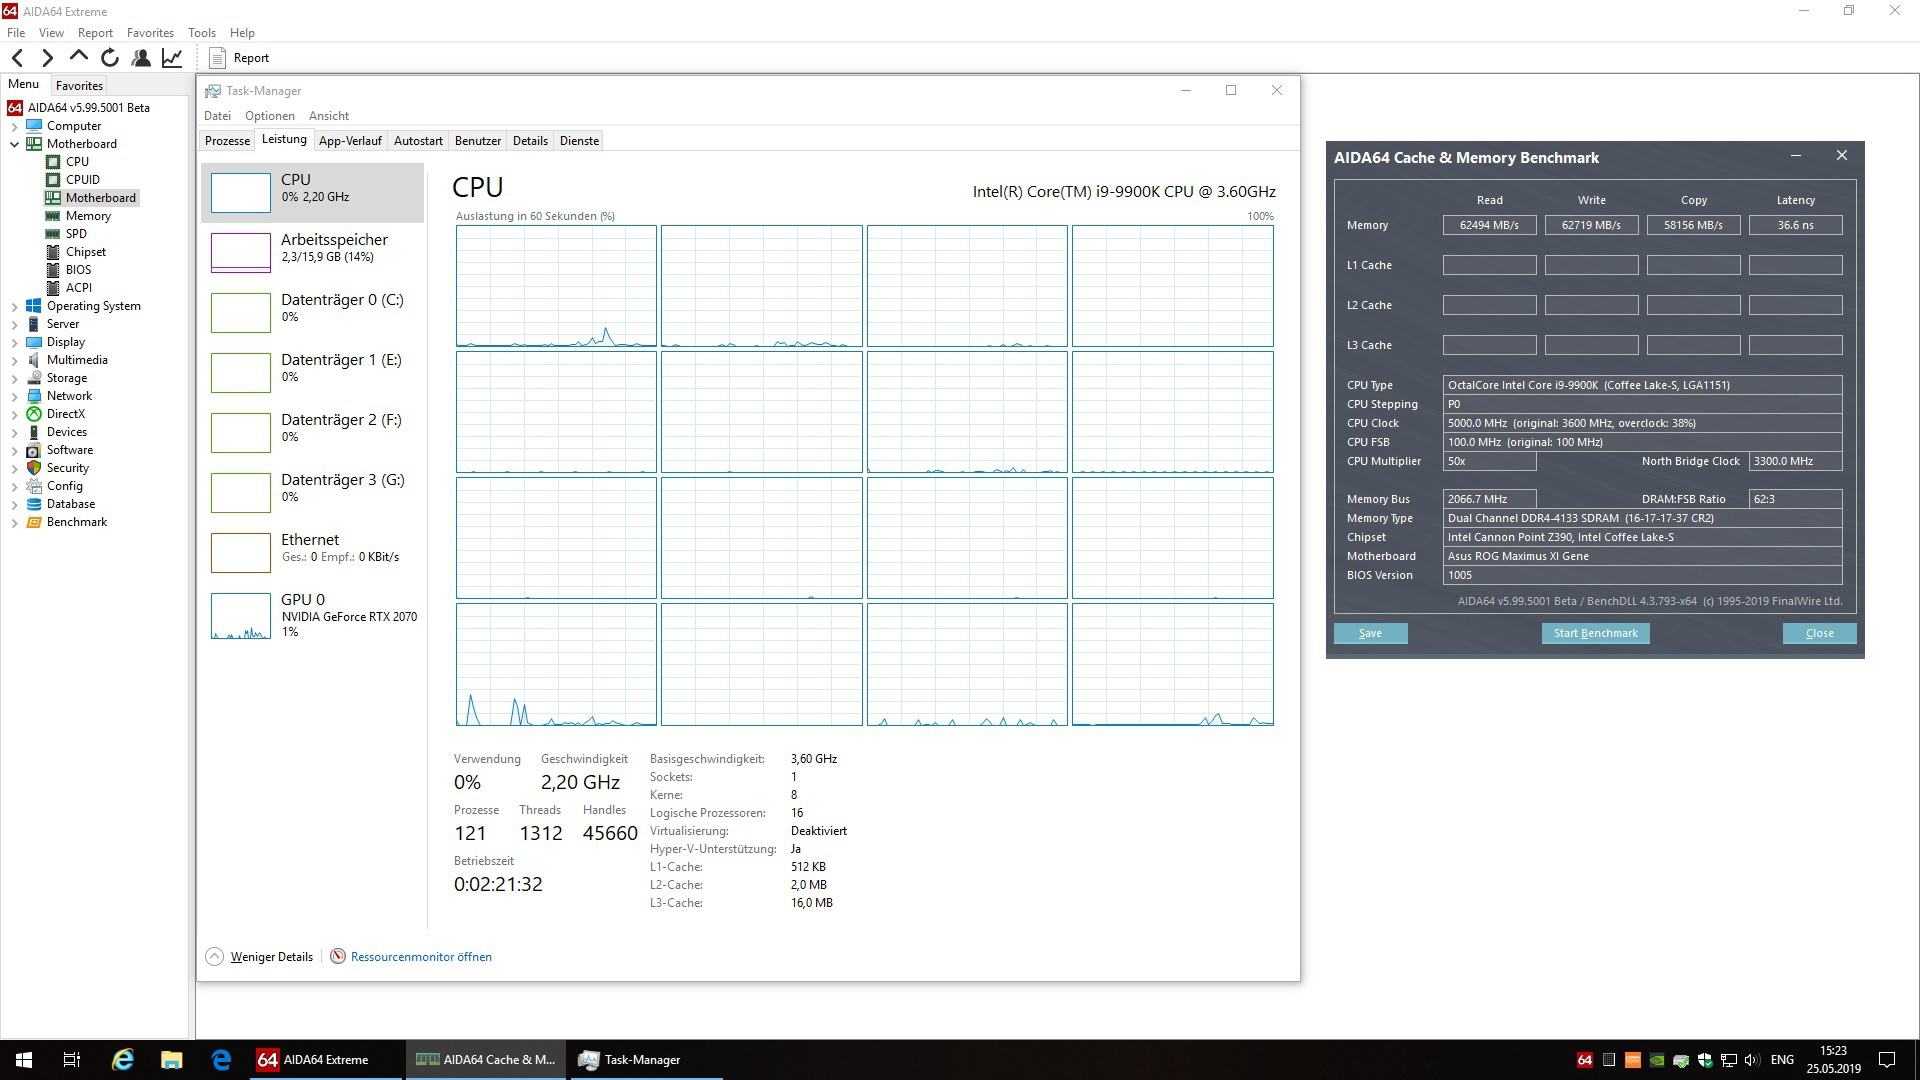1920x1080 pixels.
Task: Click the Security shield icon in tree
Action: coord(34,468)
